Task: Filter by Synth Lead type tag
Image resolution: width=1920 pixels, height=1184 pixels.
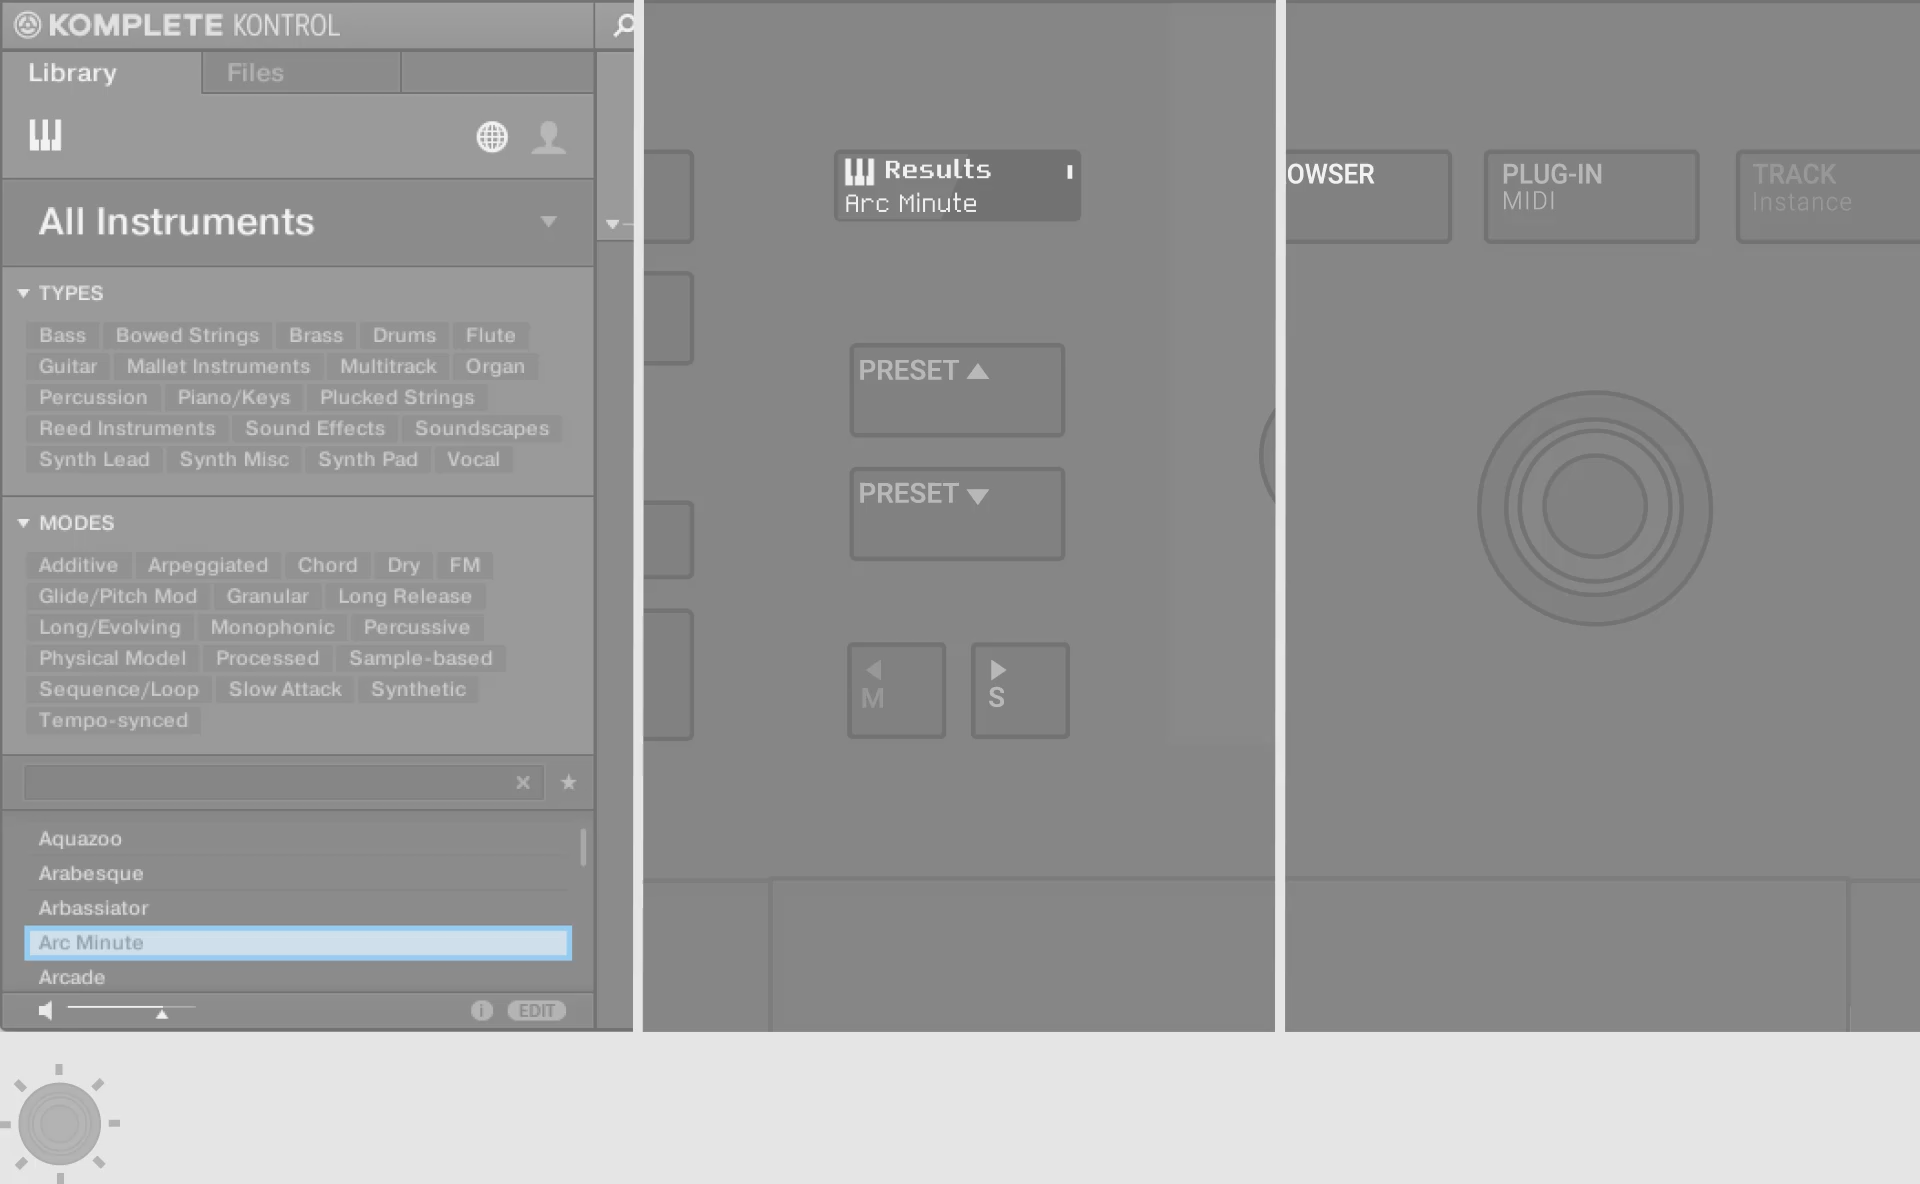Action: (x=94, y=459)
